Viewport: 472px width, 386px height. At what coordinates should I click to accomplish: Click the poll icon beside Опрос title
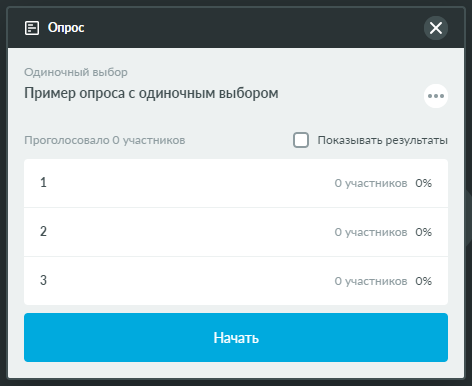click(x=32, y=28)
